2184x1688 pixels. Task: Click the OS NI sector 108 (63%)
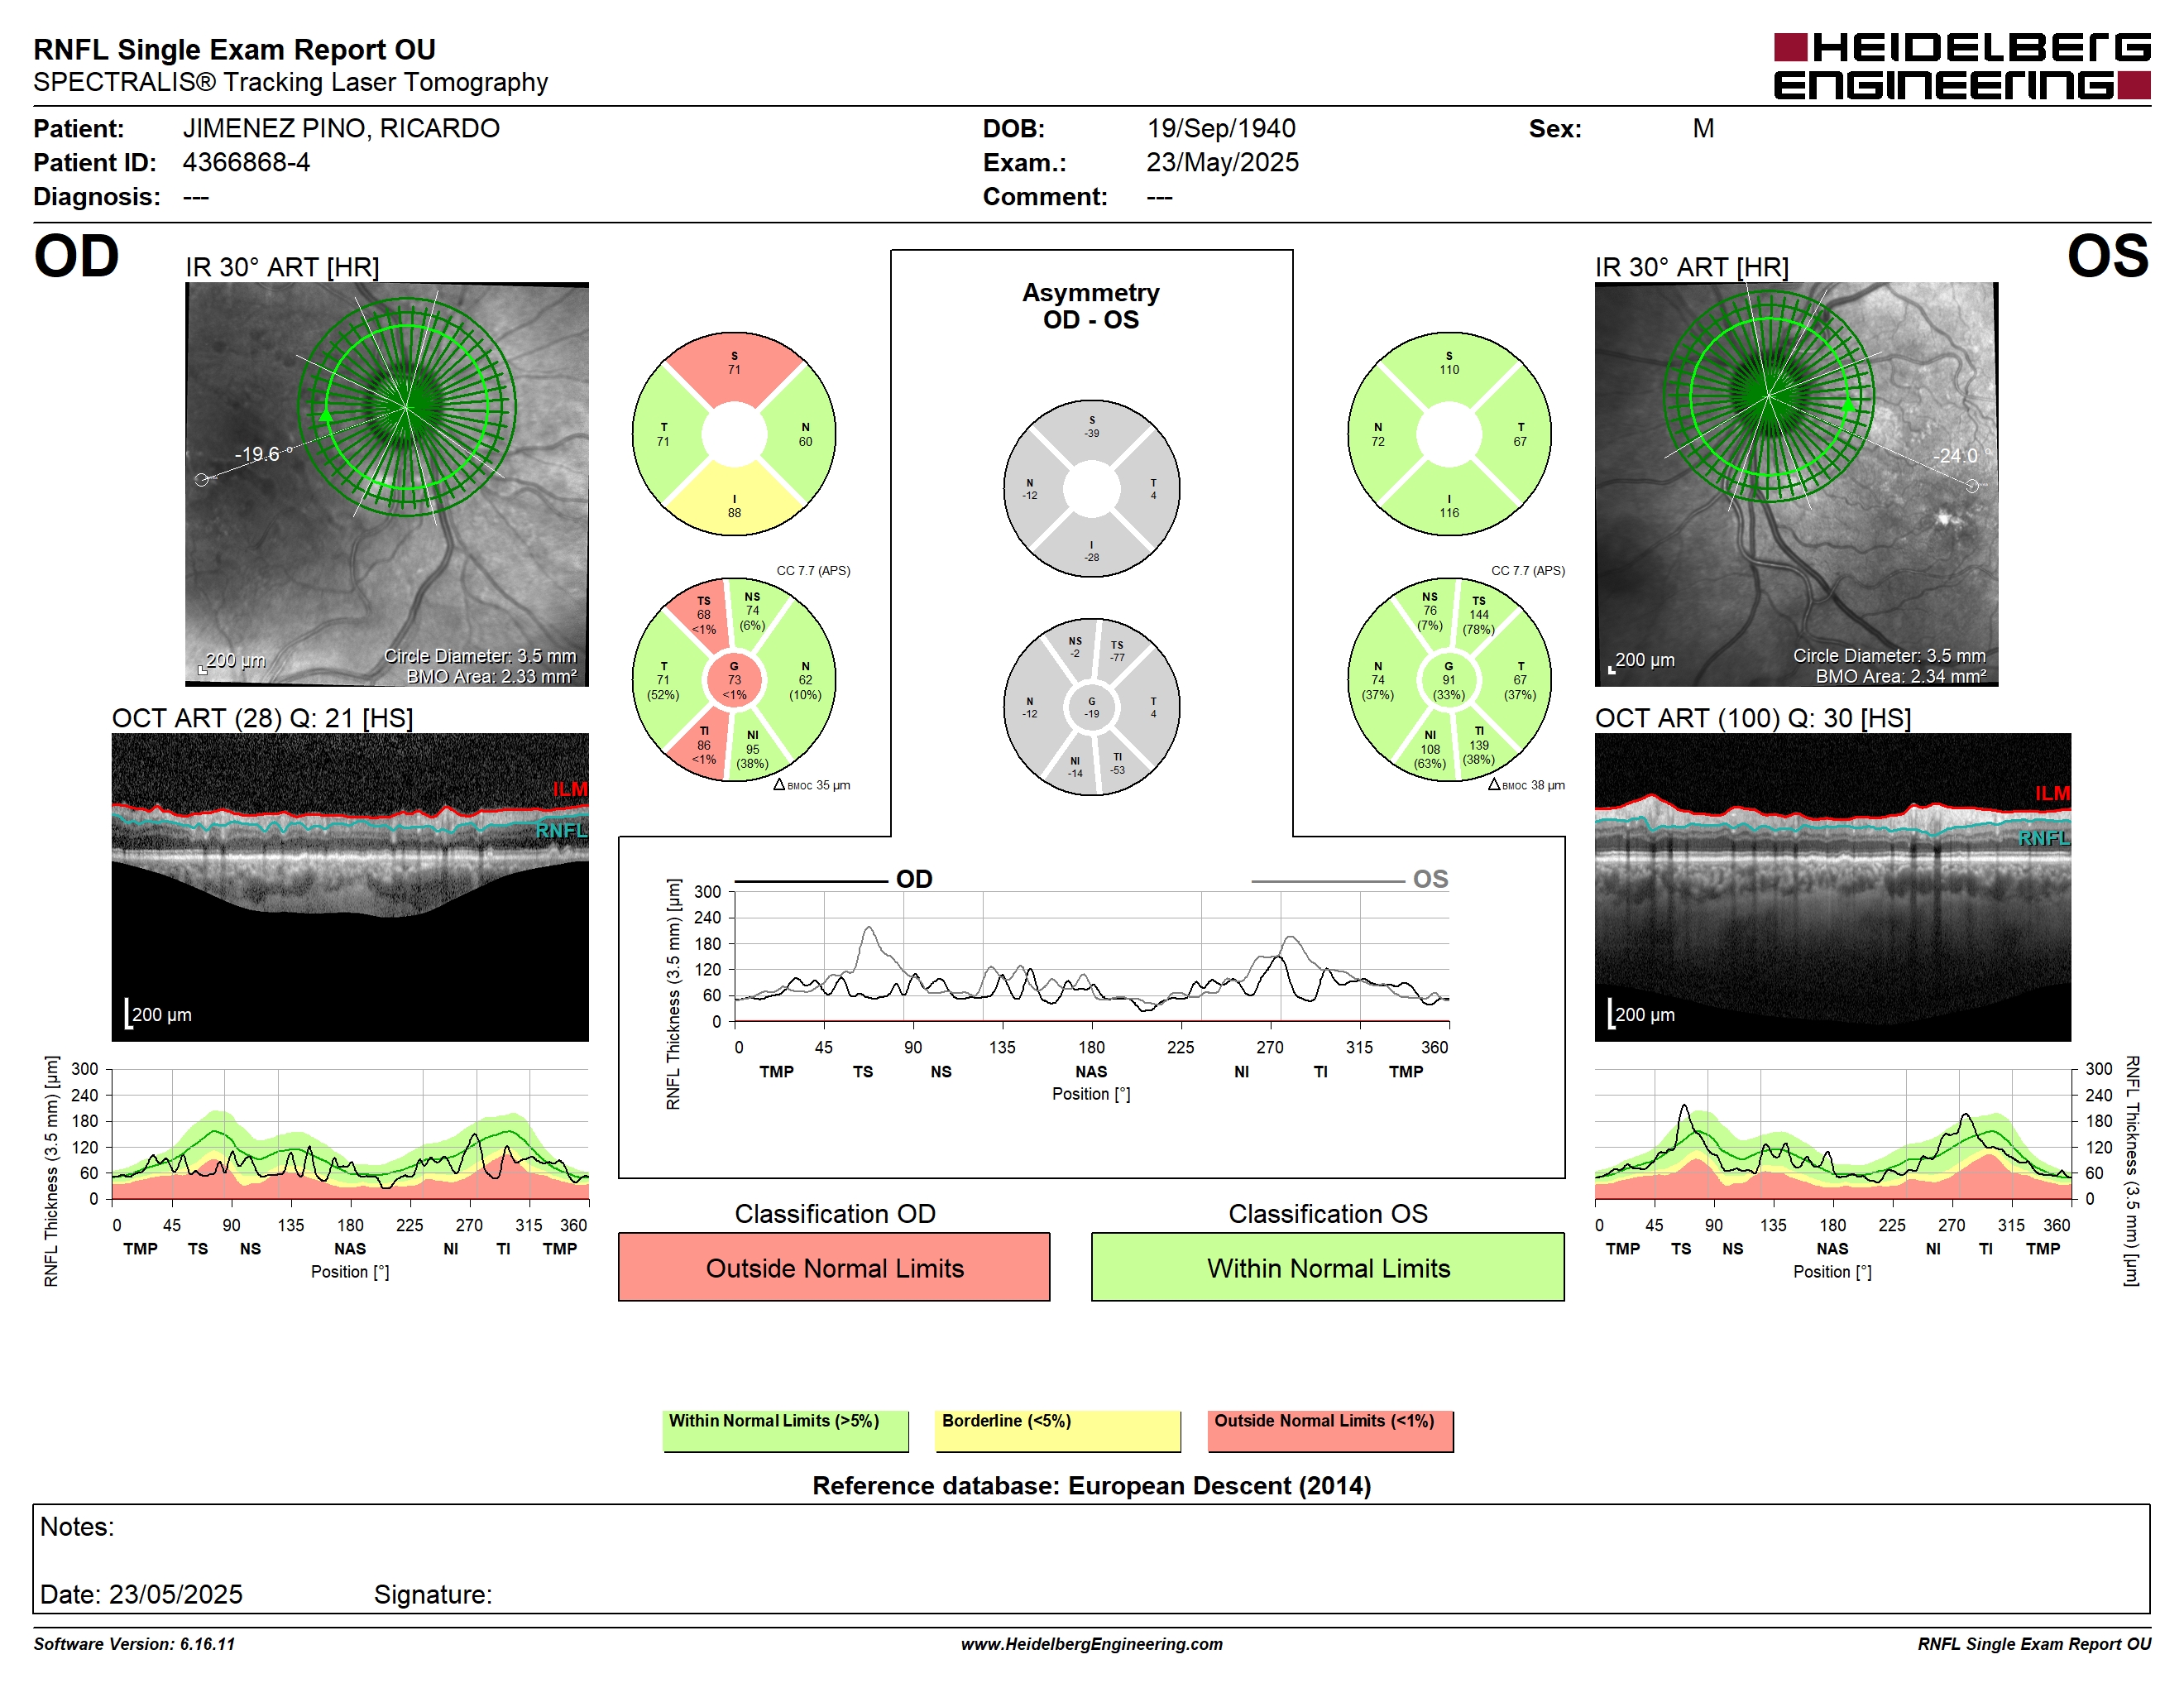1430,749
